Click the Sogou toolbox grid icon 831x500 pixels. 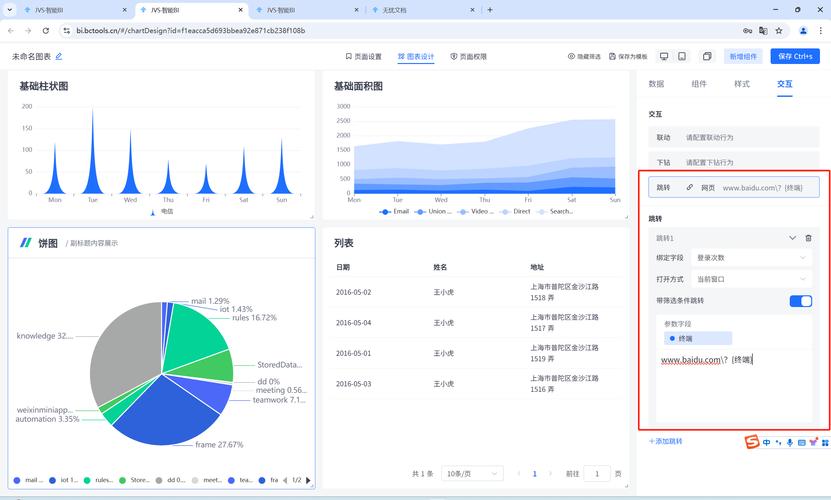(825, 442)
